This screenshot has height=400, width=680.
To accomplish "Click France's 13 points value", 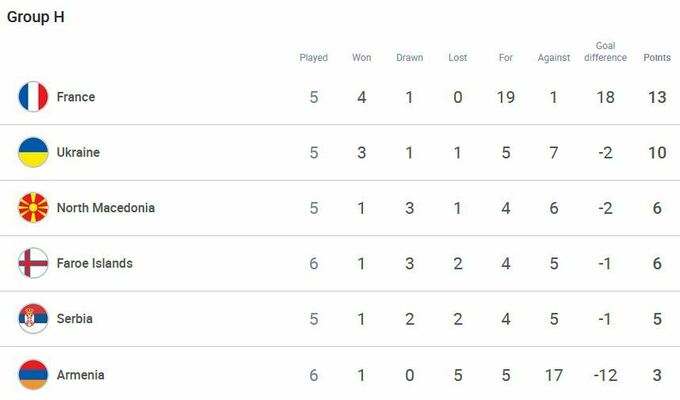I will tap(657, 97).
